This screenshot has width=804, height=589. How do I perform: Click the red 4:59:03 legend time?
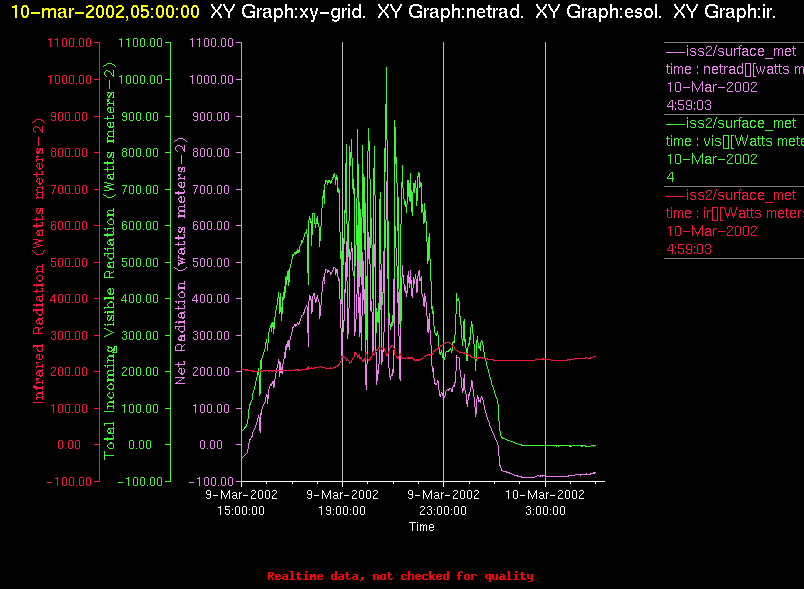click(x=689, y=249)
